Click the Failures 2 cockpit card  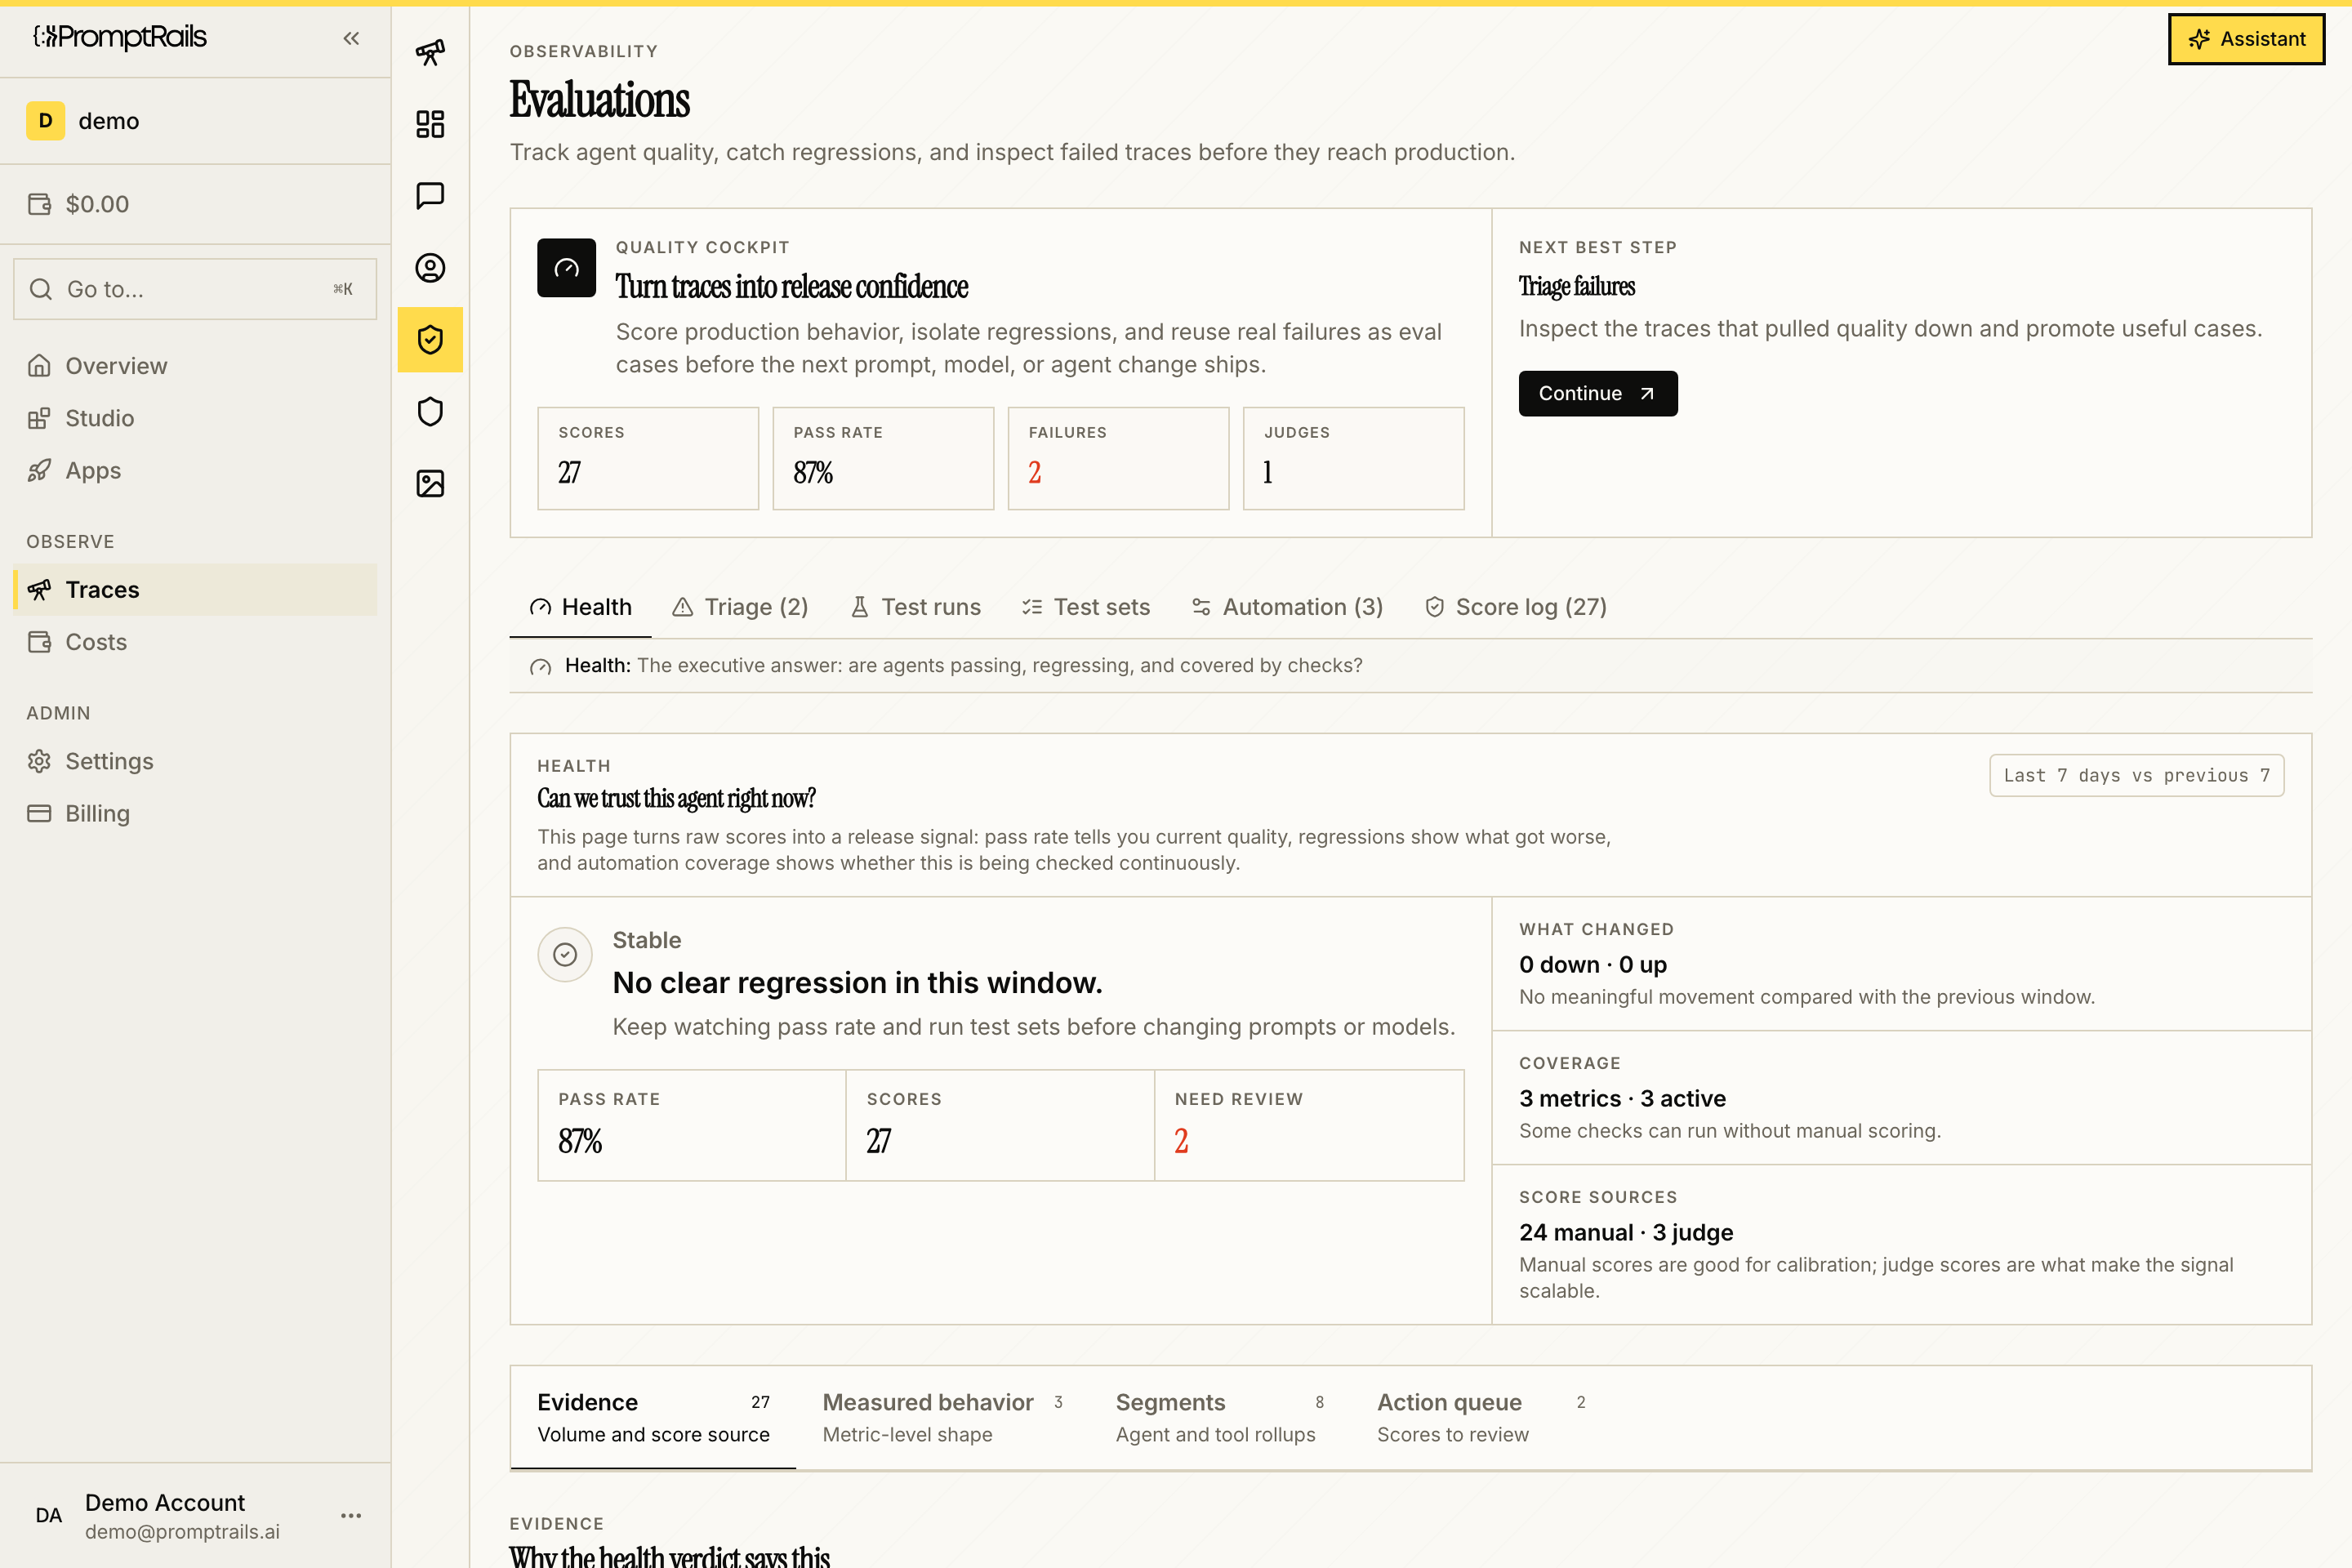[1118, 458]
